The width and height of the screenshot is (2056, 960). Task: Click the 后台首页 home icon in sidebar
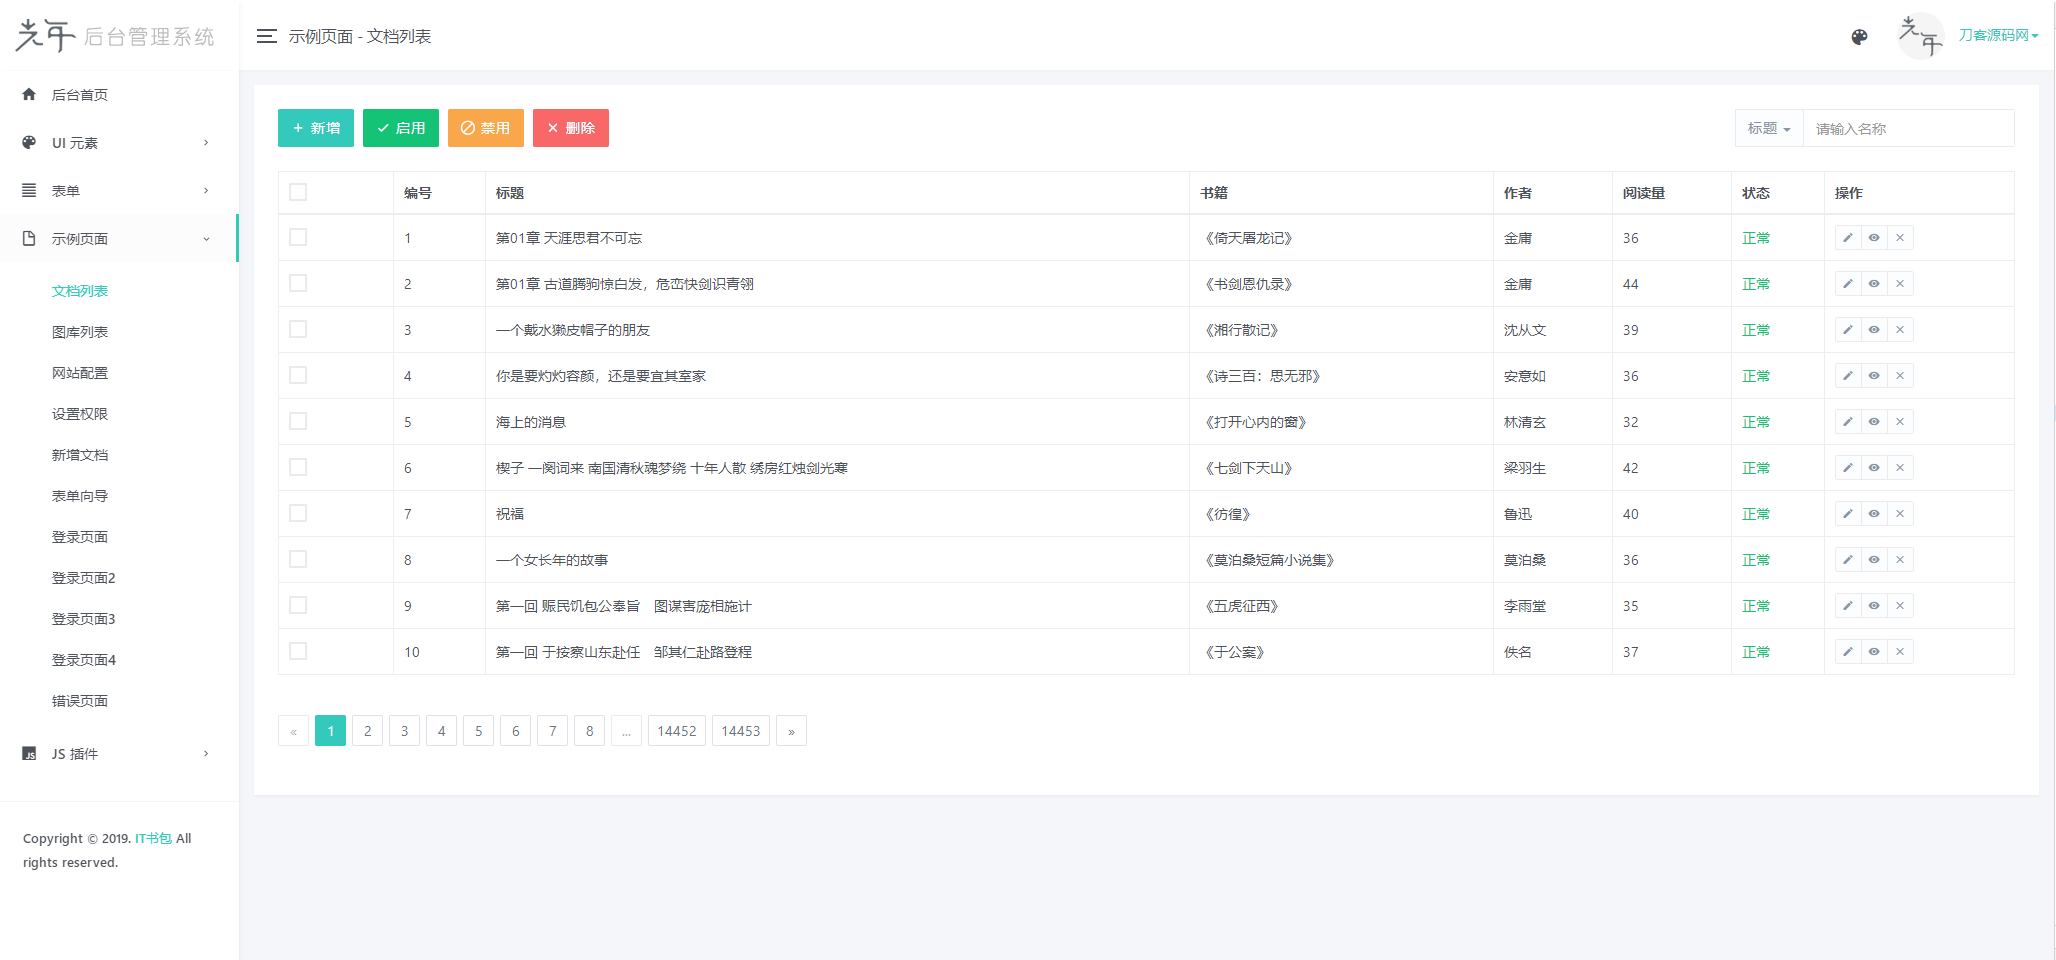[28, 94]
